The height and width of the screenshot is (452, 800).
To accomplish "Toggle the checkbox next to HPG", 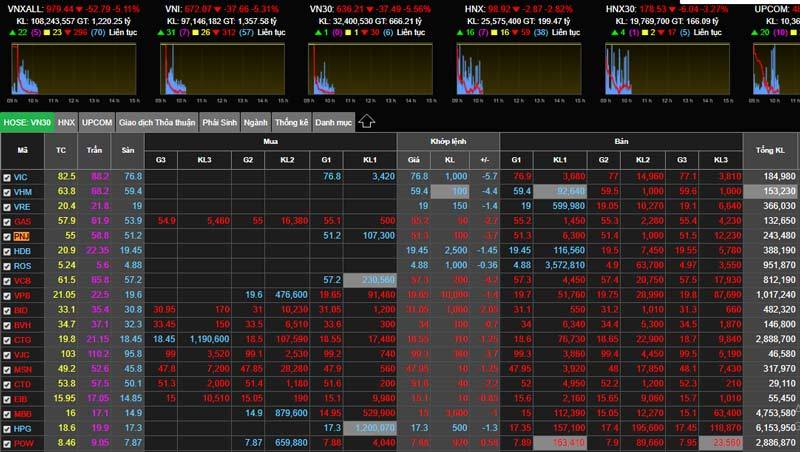I will tap(8, 427).
